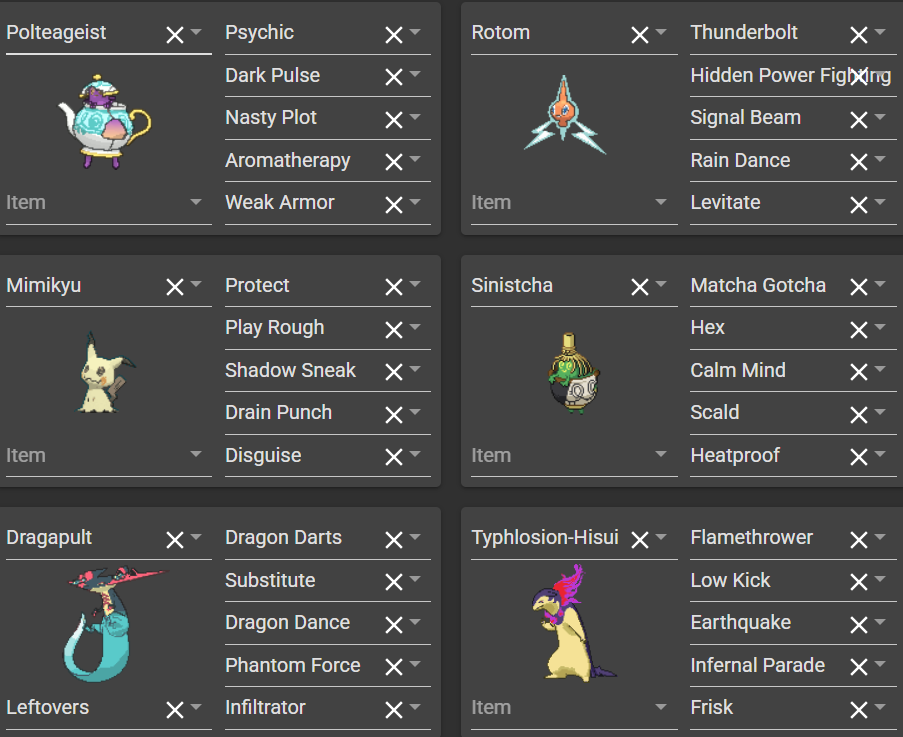Click the Sinistcha sprite image
The width and height of the screenshot is (903, 737).
(574, 373)
